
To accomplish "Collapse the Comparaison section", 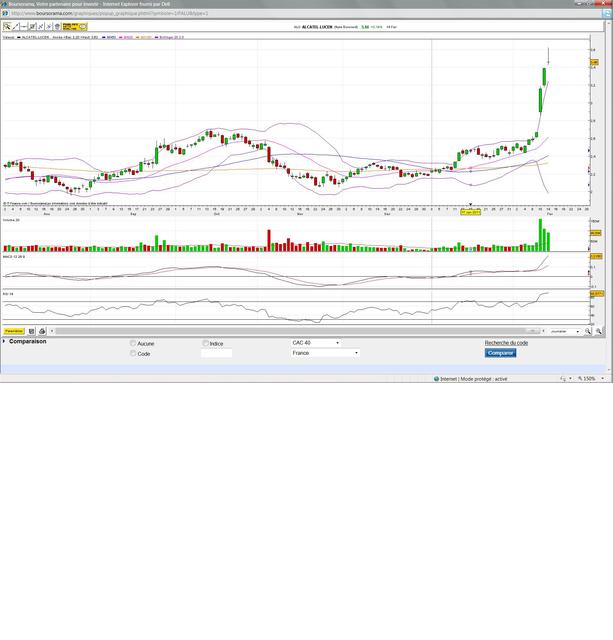I will [4, 341].
